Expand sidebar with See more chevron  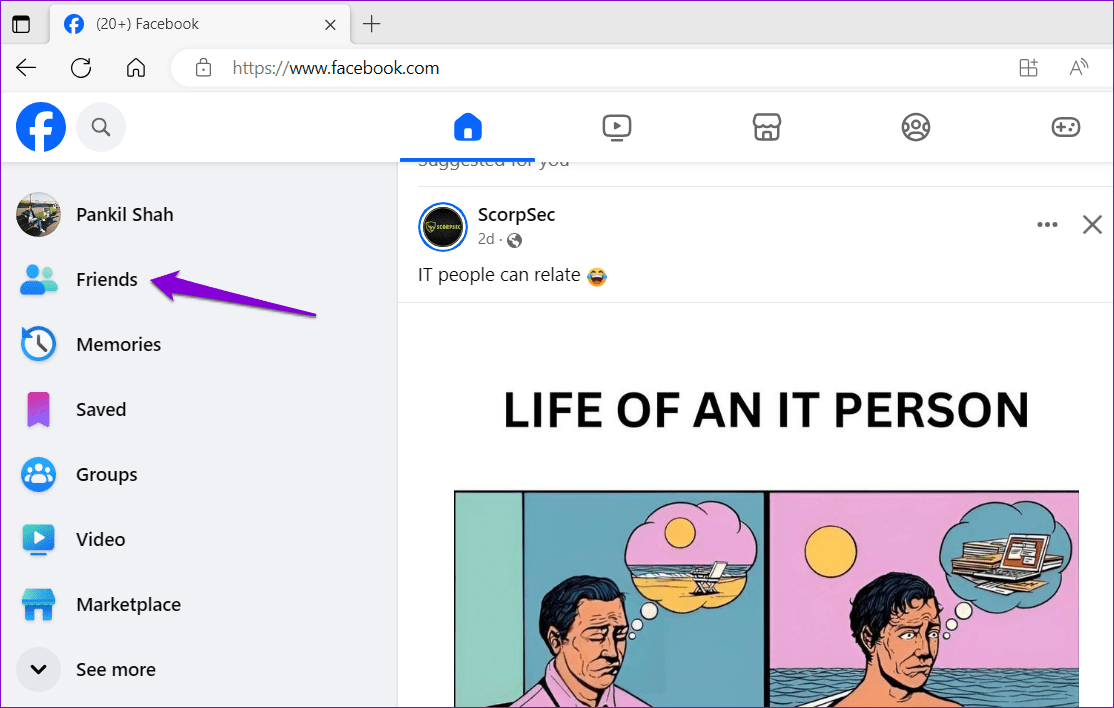coord(38,669)
